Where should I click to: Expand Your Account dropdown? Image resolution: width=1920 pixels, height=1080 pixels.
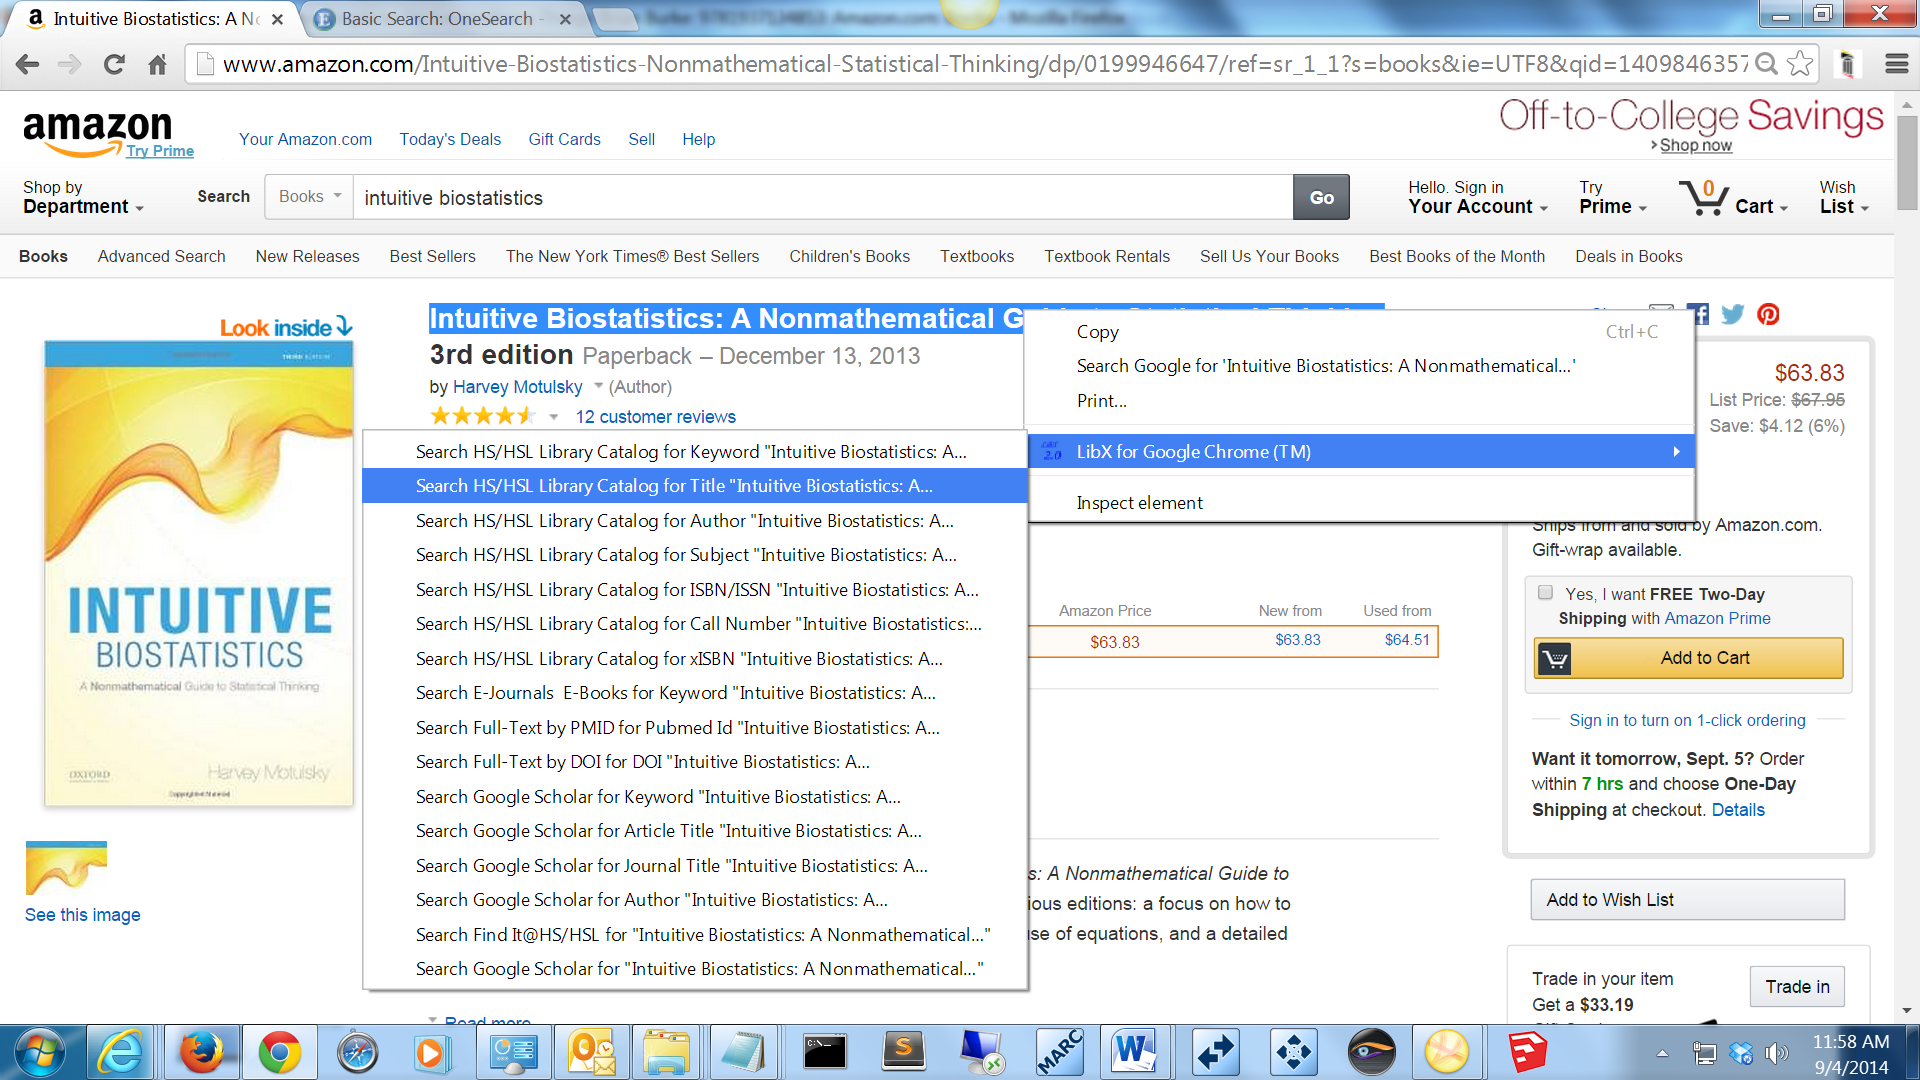point(1478,197)
